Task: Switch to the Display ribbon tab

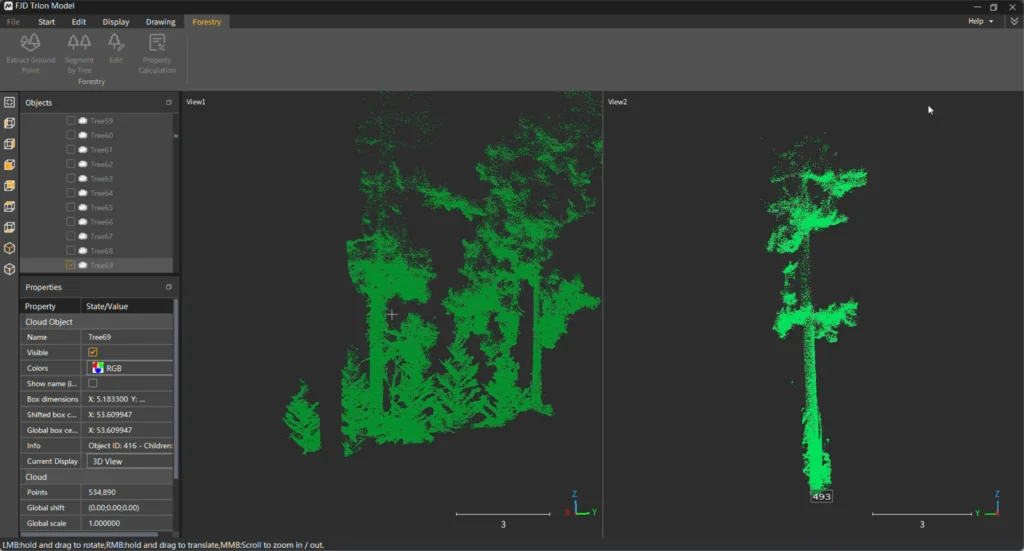Action: 116,21
